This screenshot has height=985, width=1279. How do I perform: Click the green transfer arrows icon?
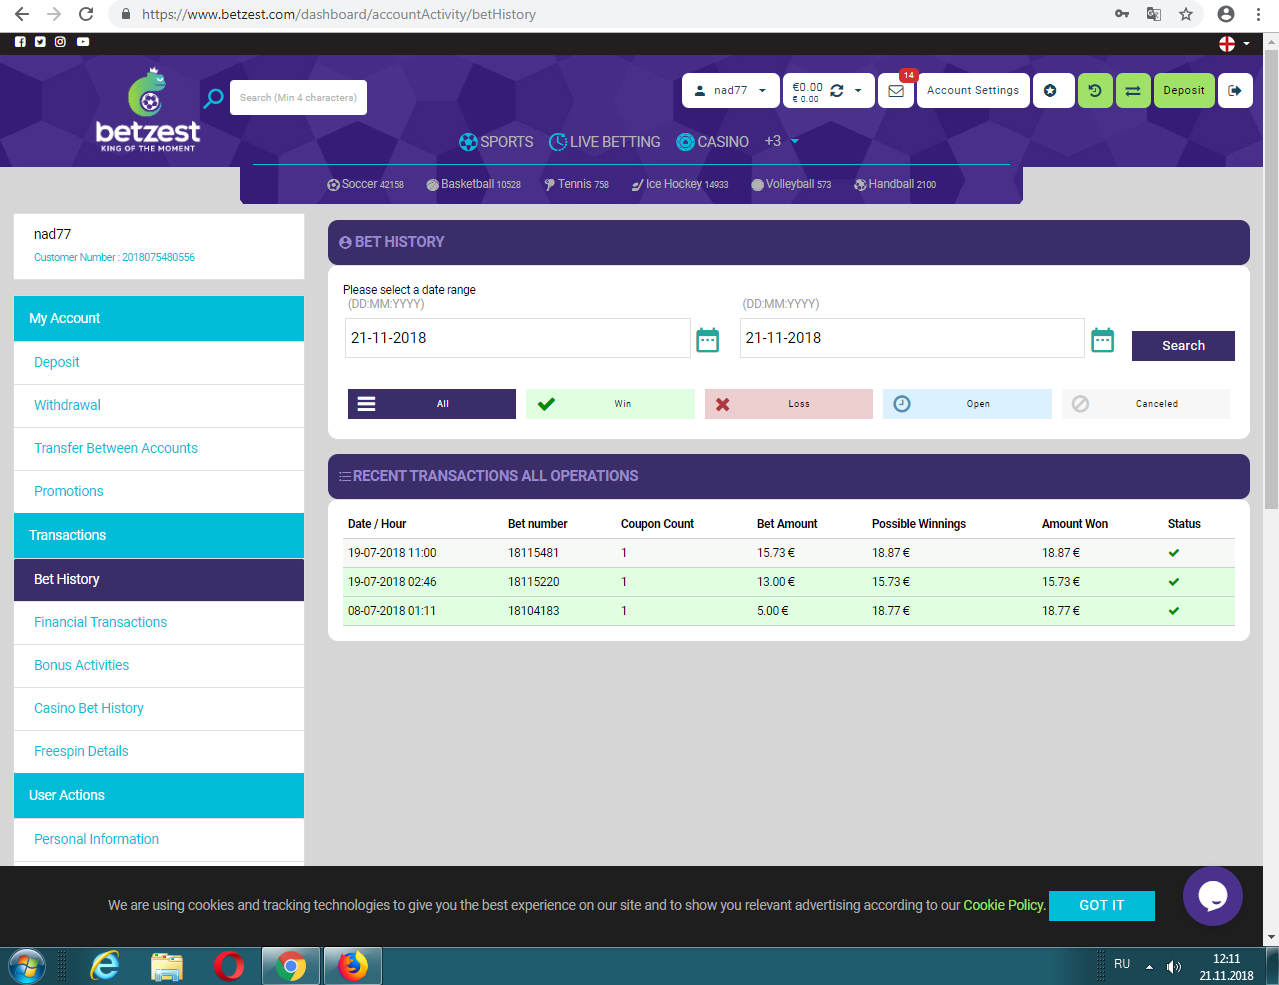pos(1132,91)
